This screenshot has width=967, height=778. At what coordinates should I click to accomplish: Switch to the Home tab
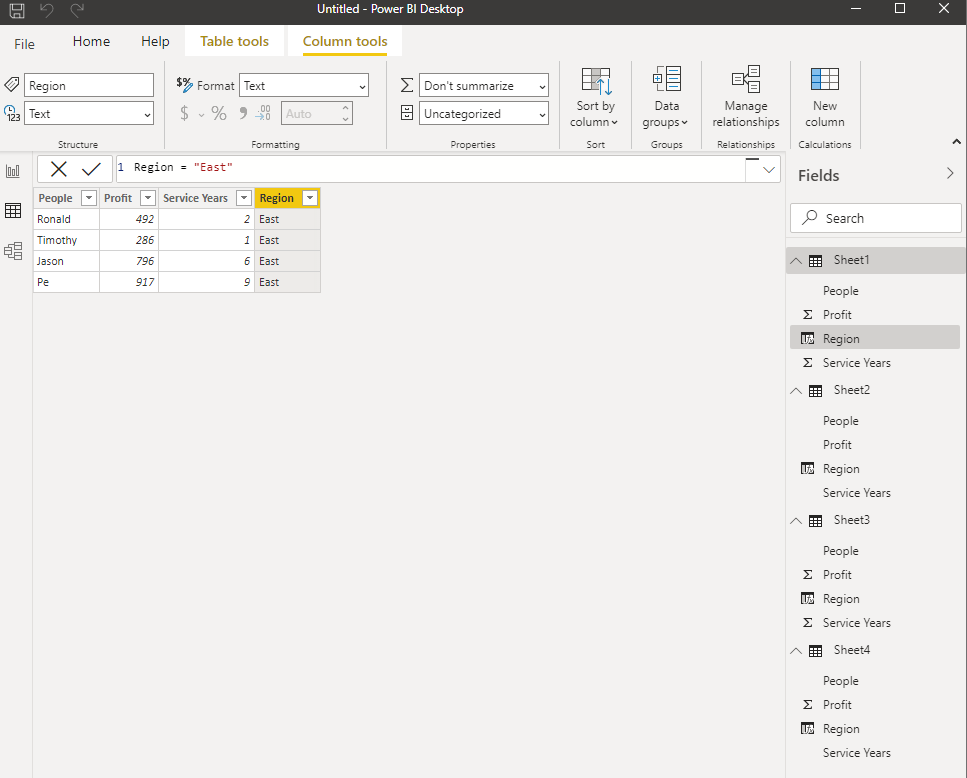coord(91,41)
